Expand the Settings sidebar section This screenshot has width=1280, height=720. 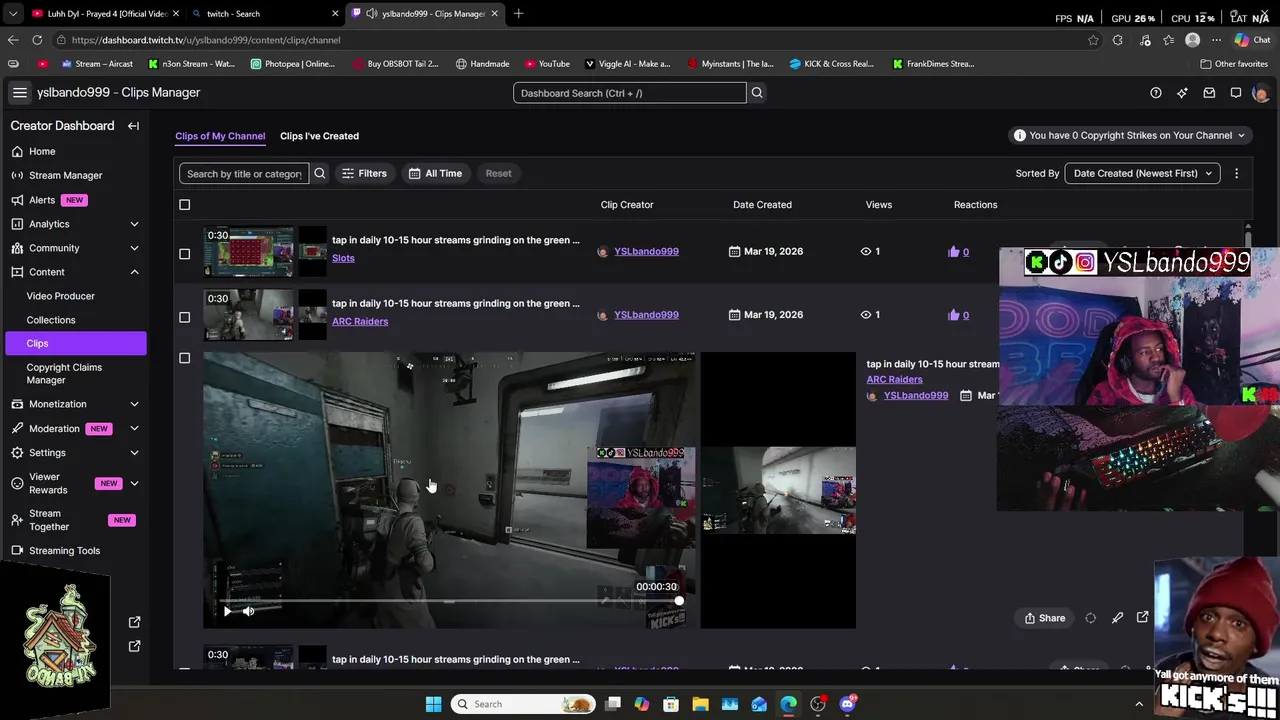[x=134, y=453]
